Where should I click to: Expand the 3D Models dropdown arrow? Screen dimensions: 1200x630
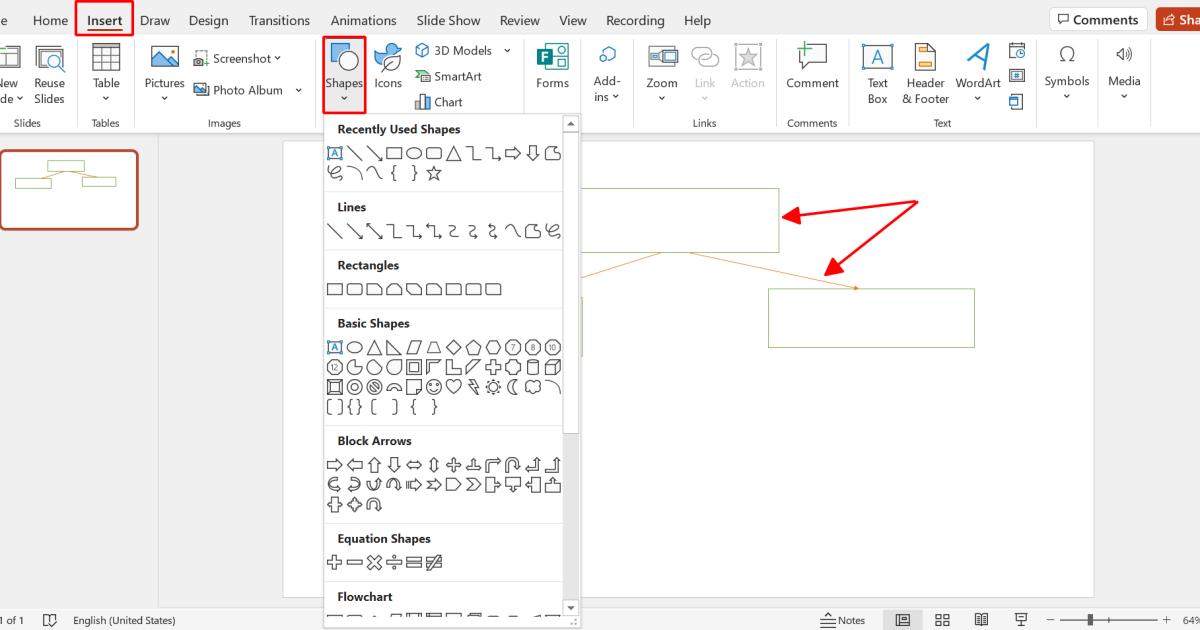click(506, 50)
